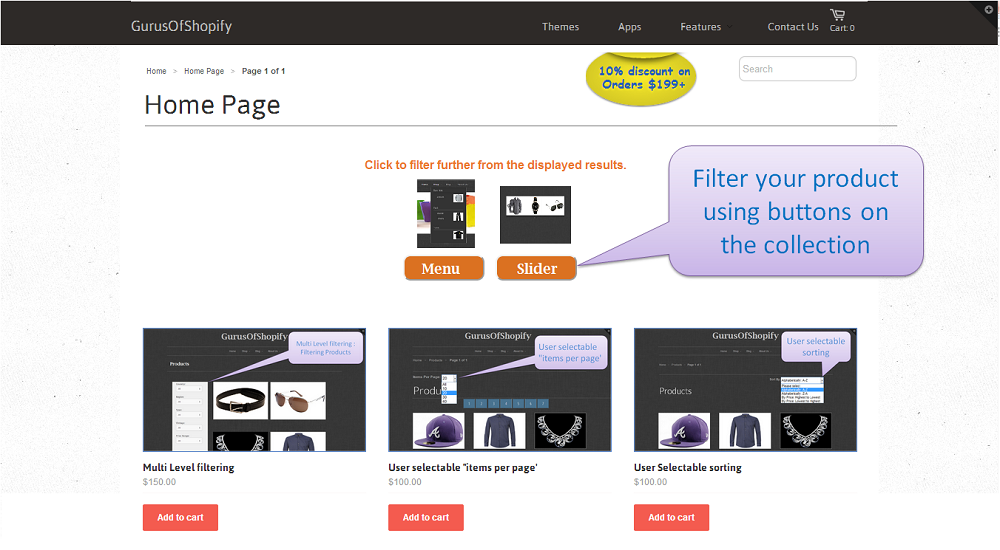Open Multi Level filtering product thumbnail
1000x550 pixels.
coord(254,390)
